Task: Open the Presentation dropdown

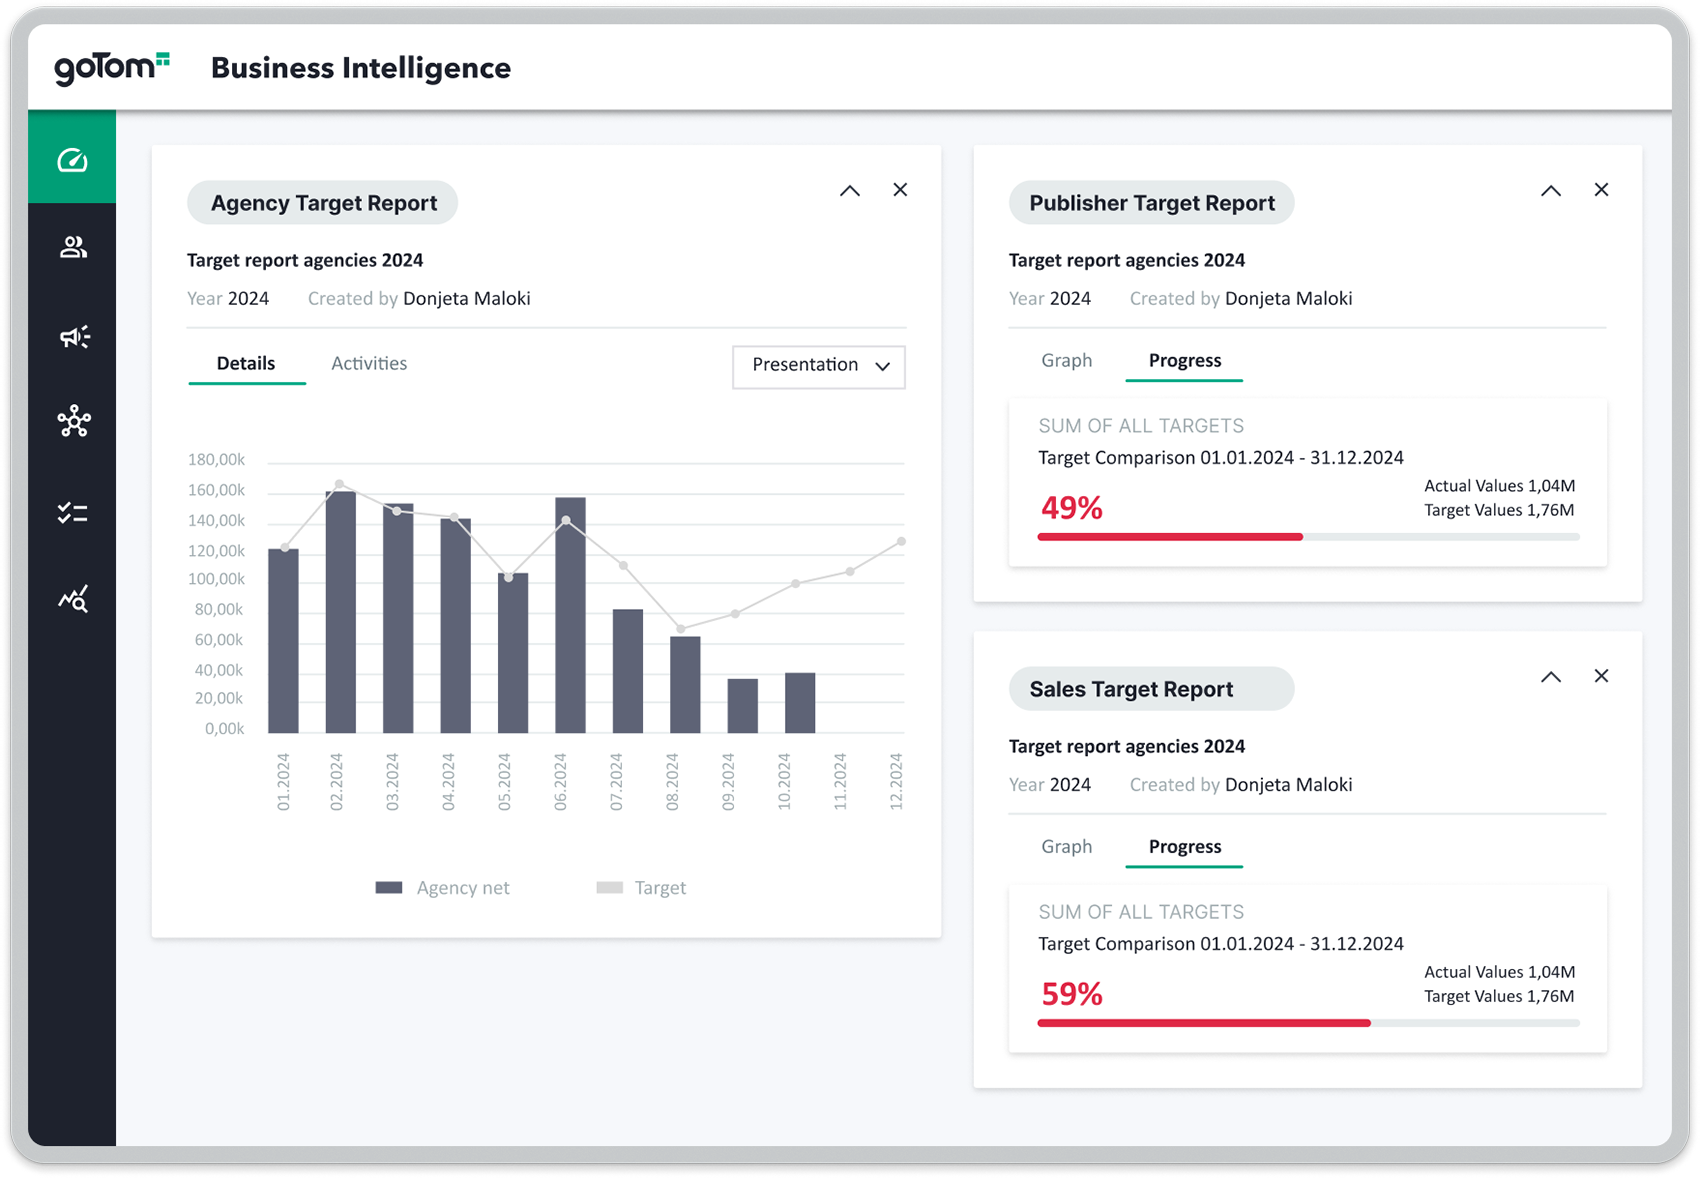Action: [818, 366]
